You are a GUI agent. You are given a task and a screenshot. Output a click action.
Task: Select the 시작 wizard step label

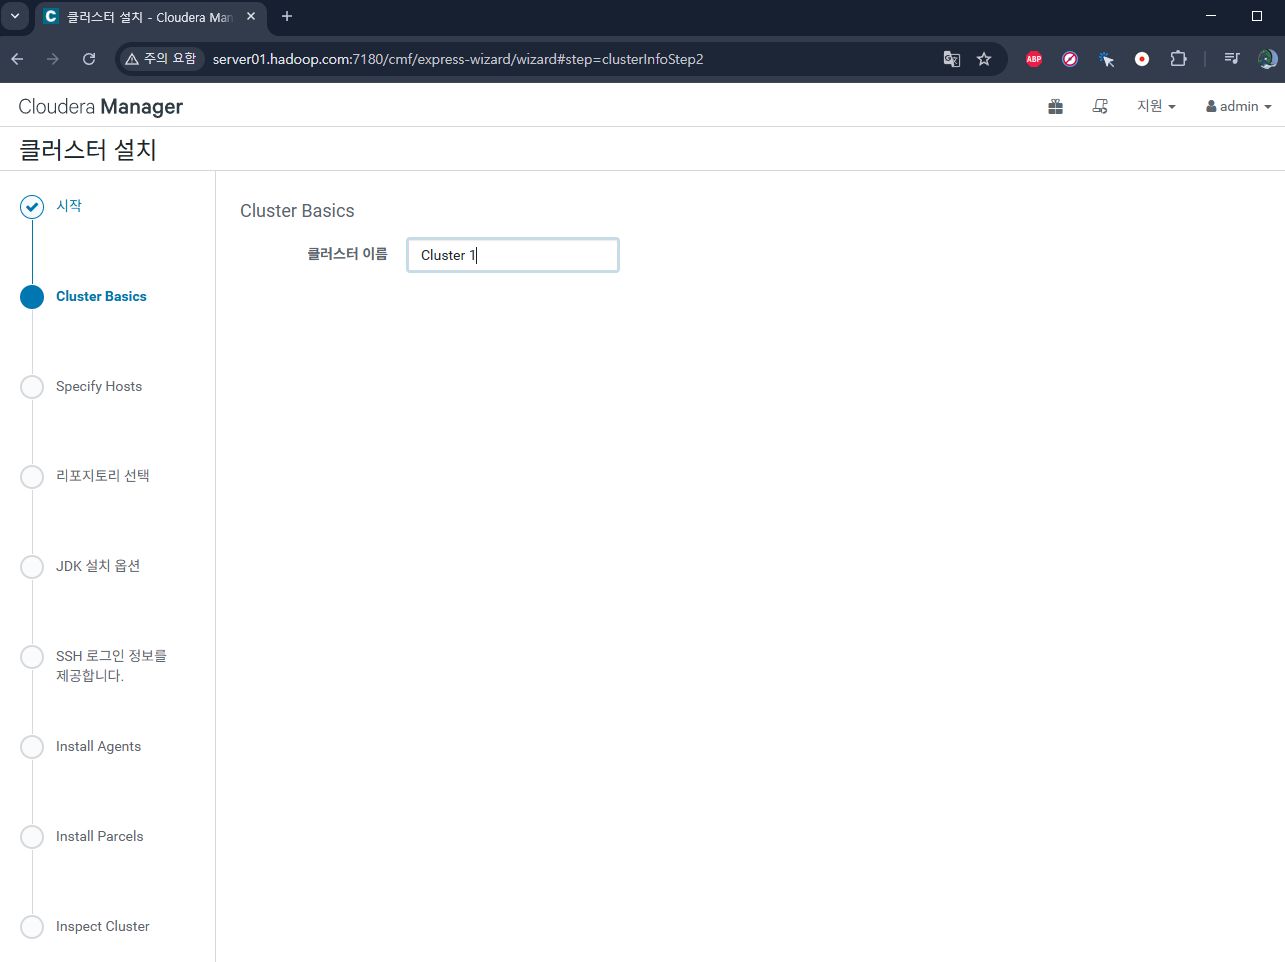[69, 206]
